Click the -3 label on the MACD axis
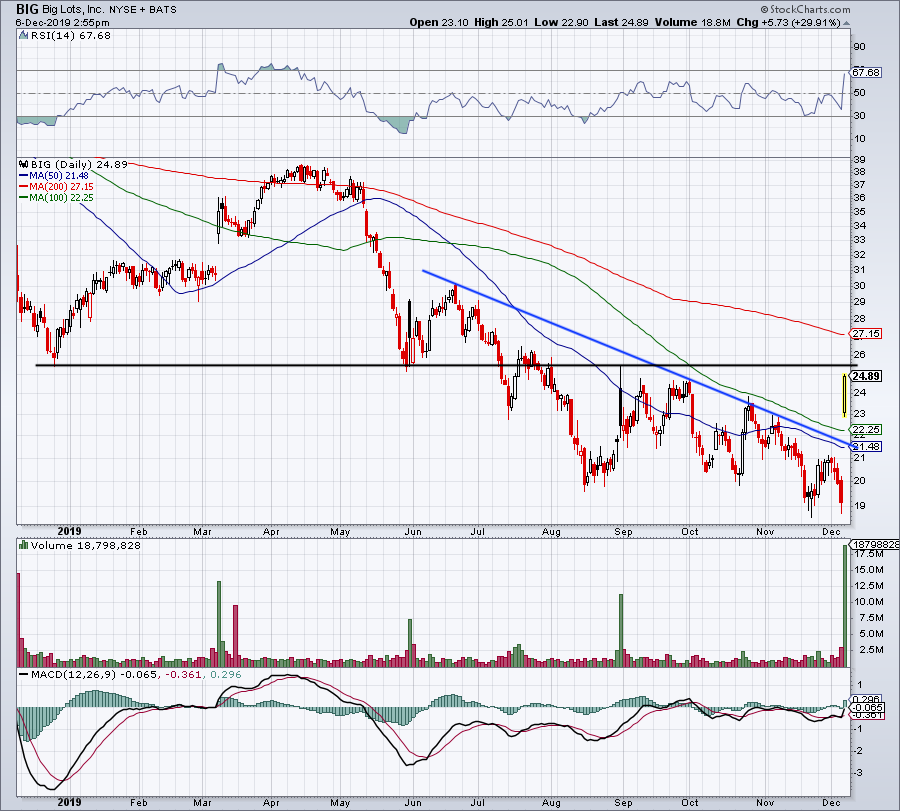 click(859, 773)
